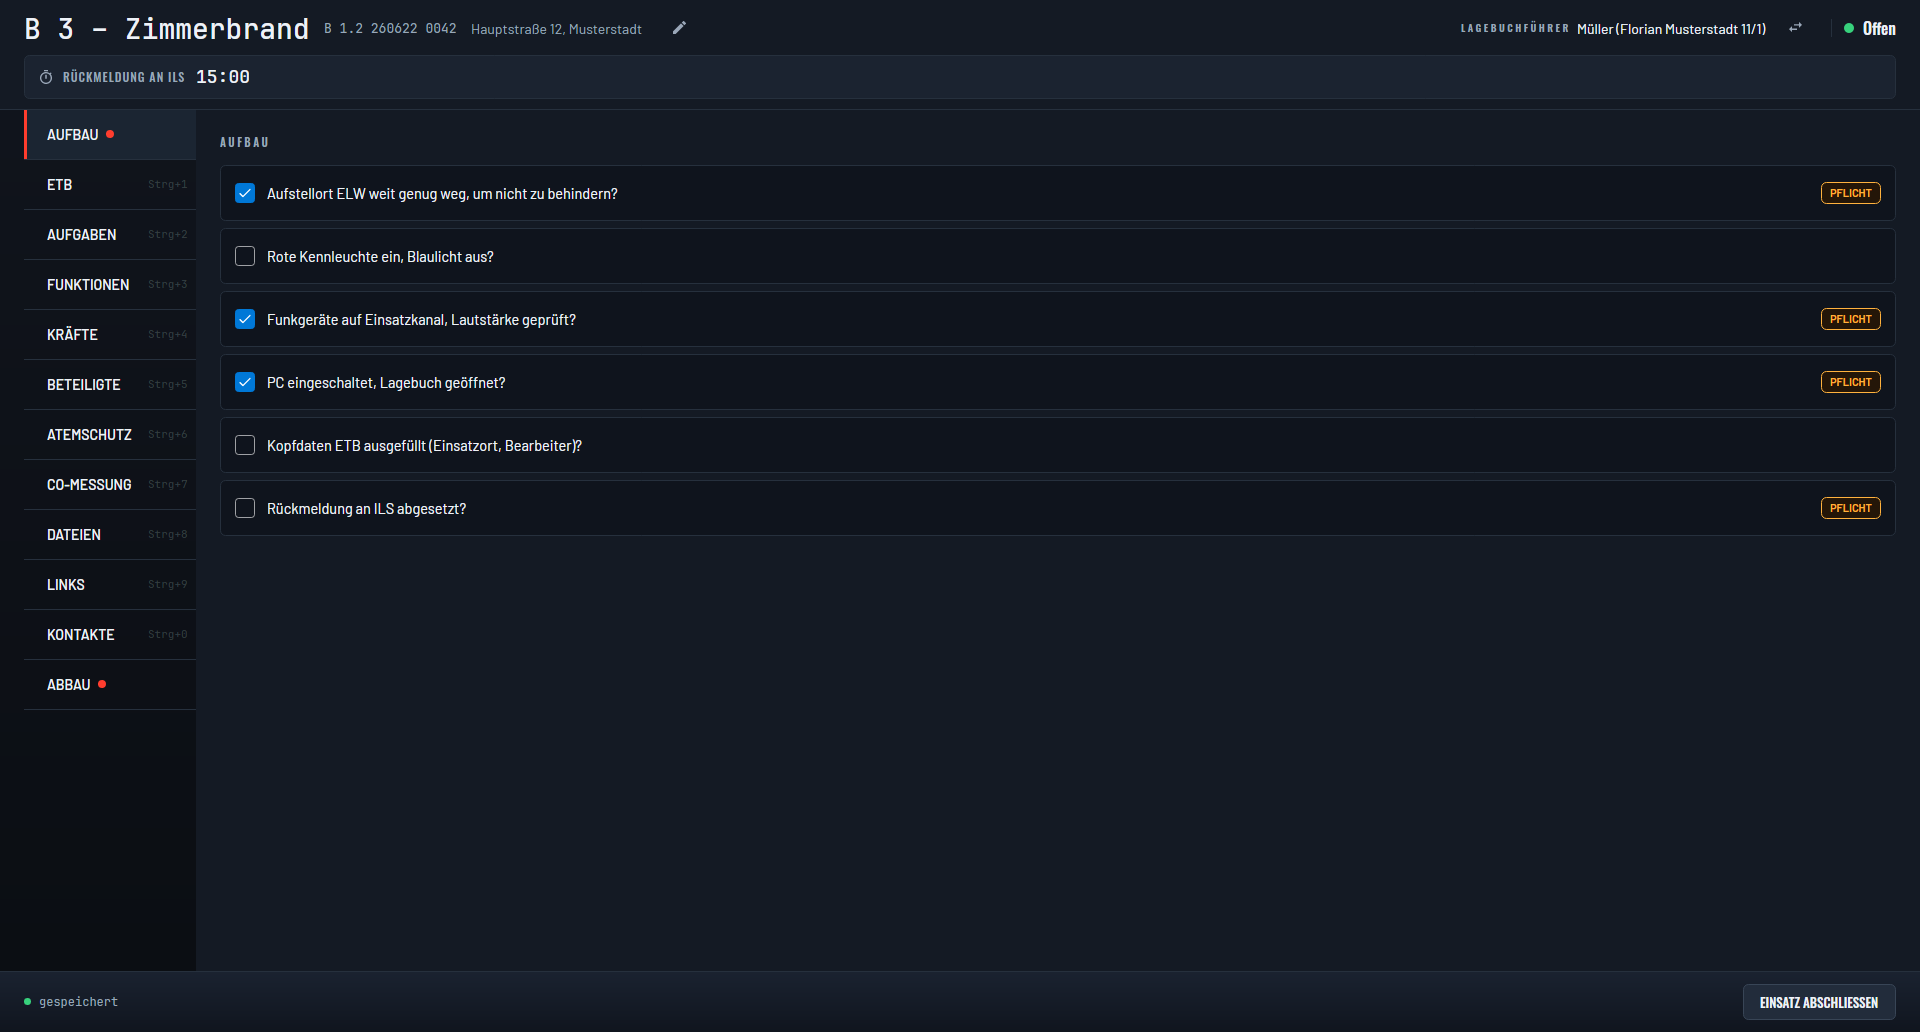
Task: Click the timer icon next to Rückmeldung an ILS
Action: (x=46, y=77)
